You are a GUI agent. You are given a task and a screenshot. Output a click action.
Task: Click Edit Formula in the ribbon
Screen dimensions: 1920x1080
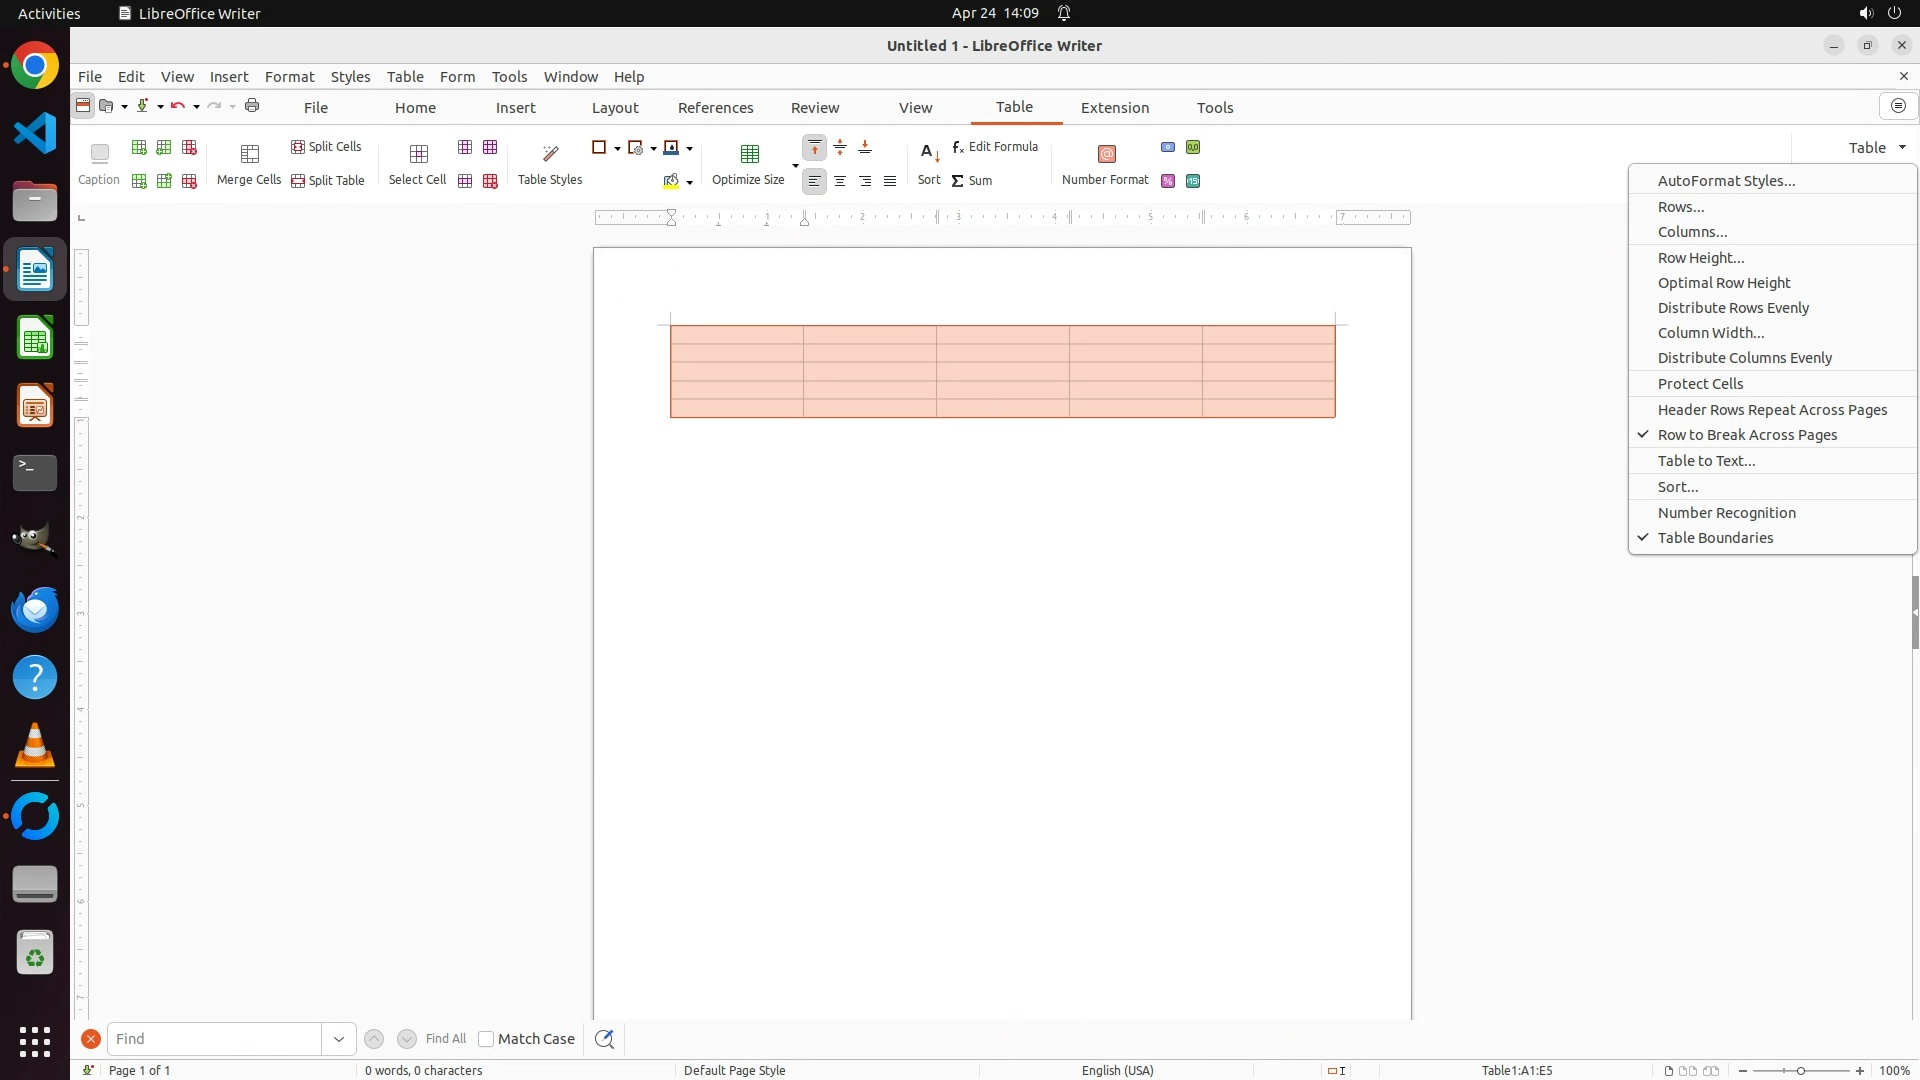coord(995,147)
